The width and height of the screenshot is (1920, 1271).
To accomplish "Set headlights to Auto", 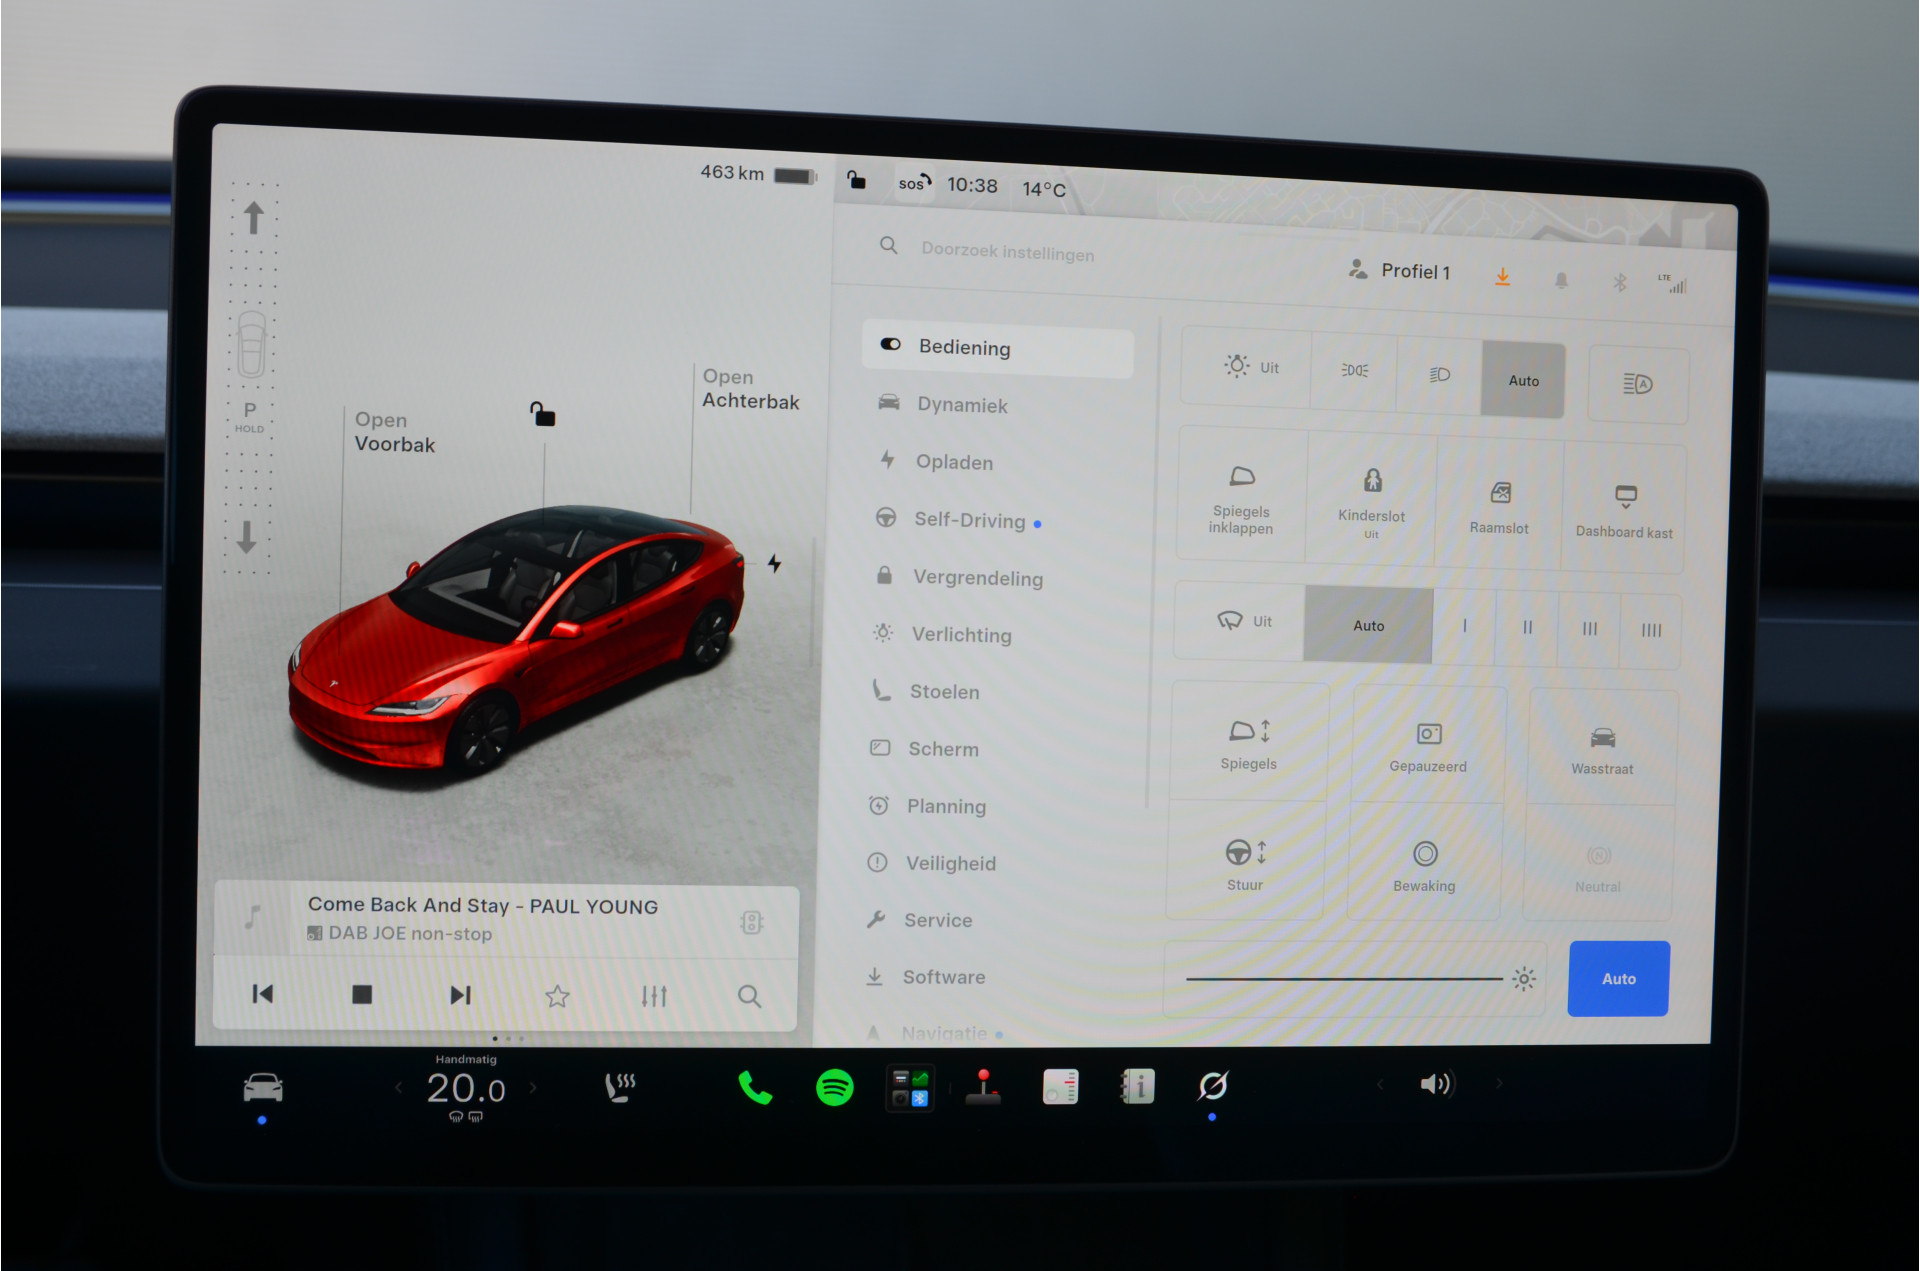I will tap(1523, 380).
